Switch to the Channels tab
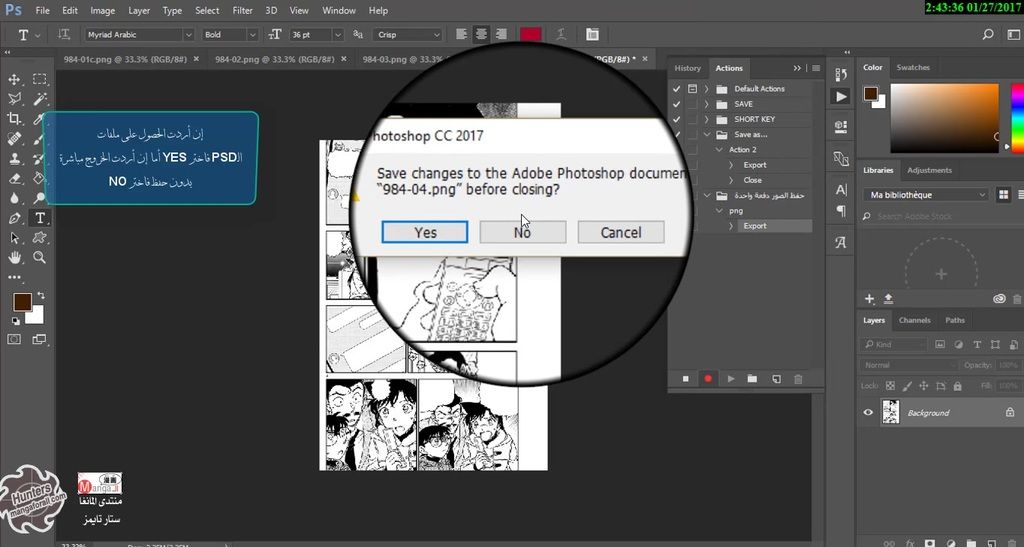The width and height of the screenshot is (1024, 547). click(914, 320)
